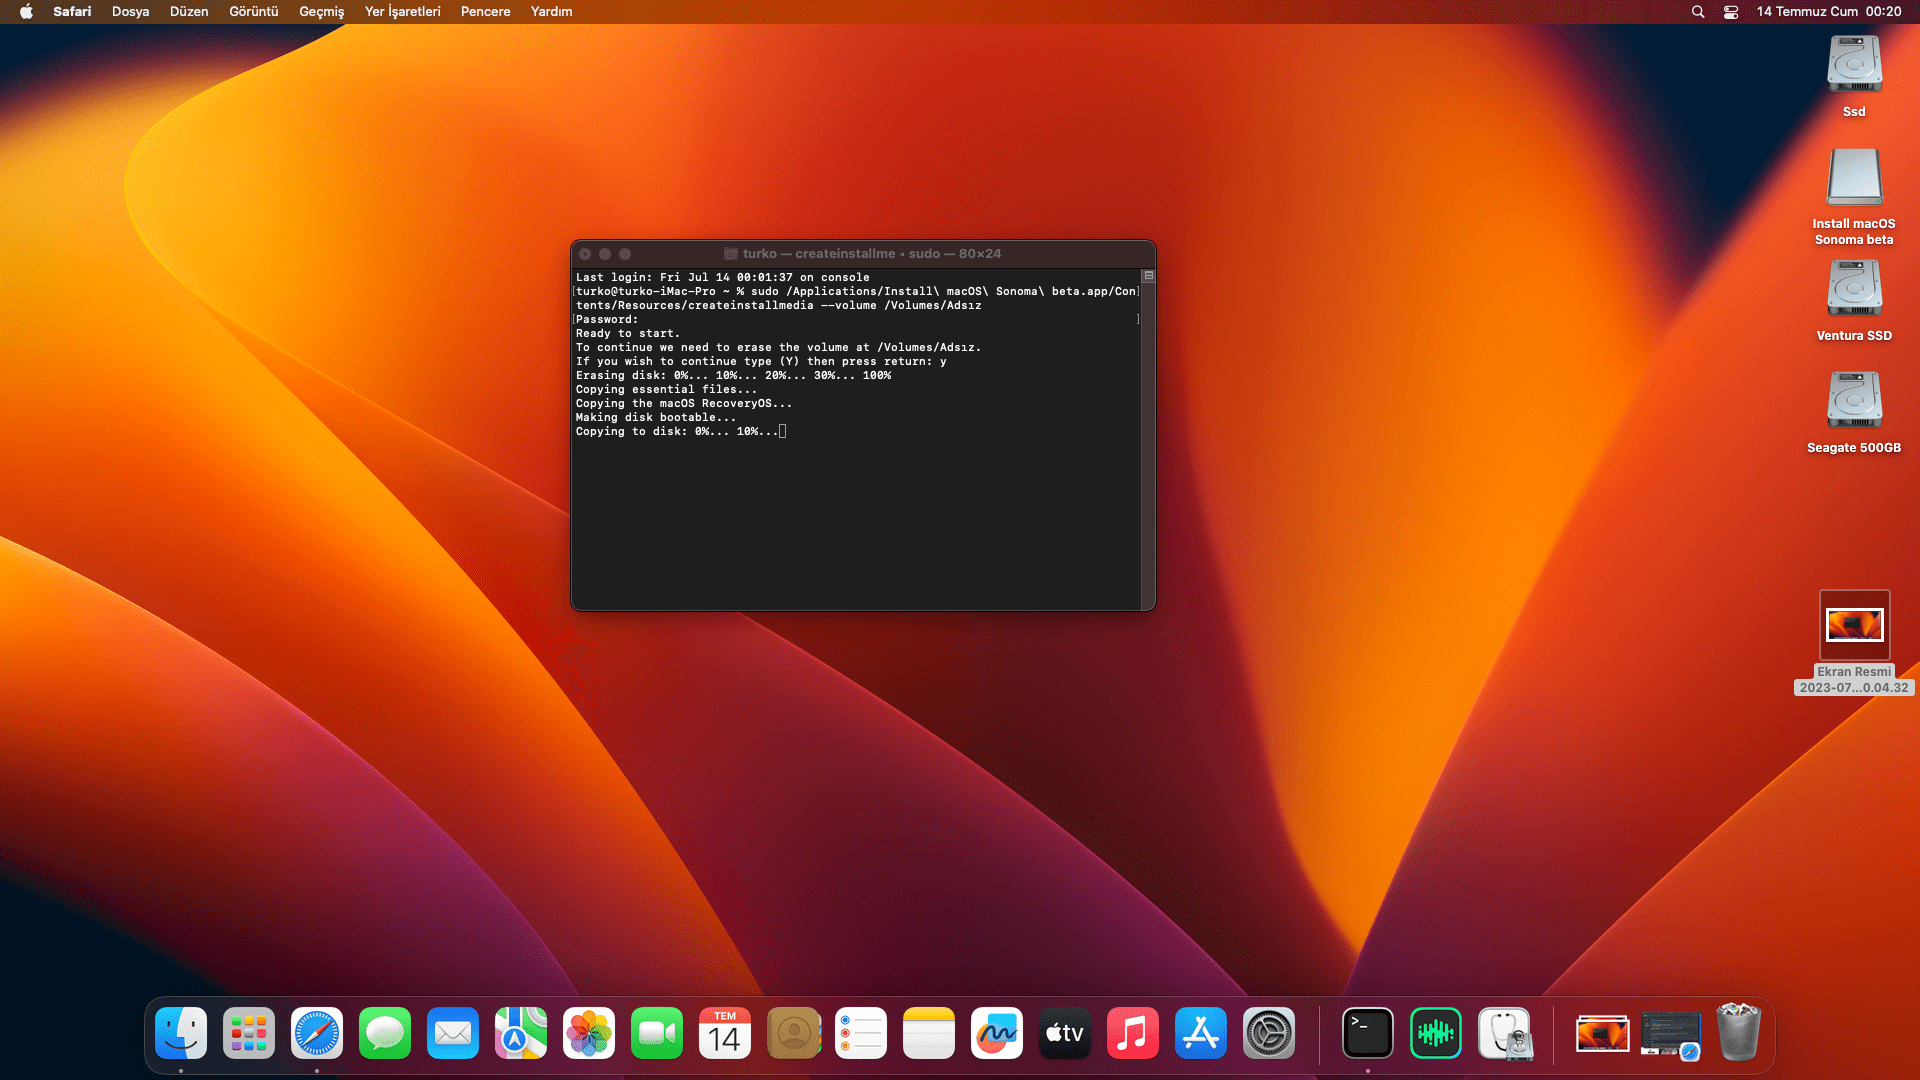The width and height of the screenshot is (1920, 1080).
Task: Launch Disk Utility from the Dock
Action: (1504, 1033)
